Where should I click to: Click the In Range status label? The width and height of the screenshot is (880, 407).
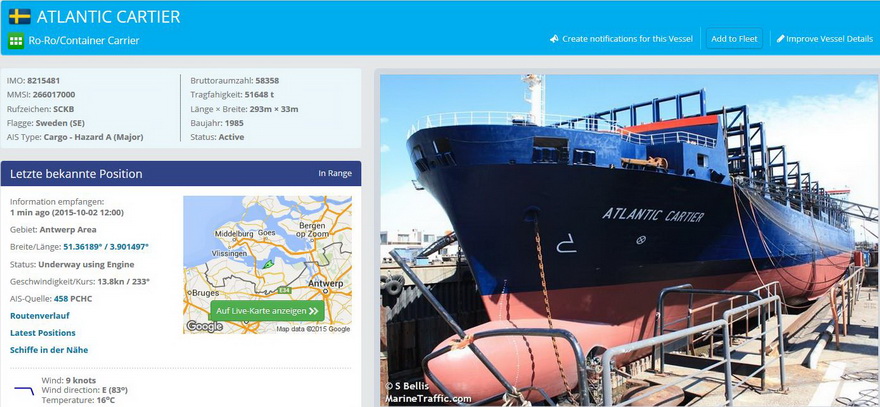point(335,173)
